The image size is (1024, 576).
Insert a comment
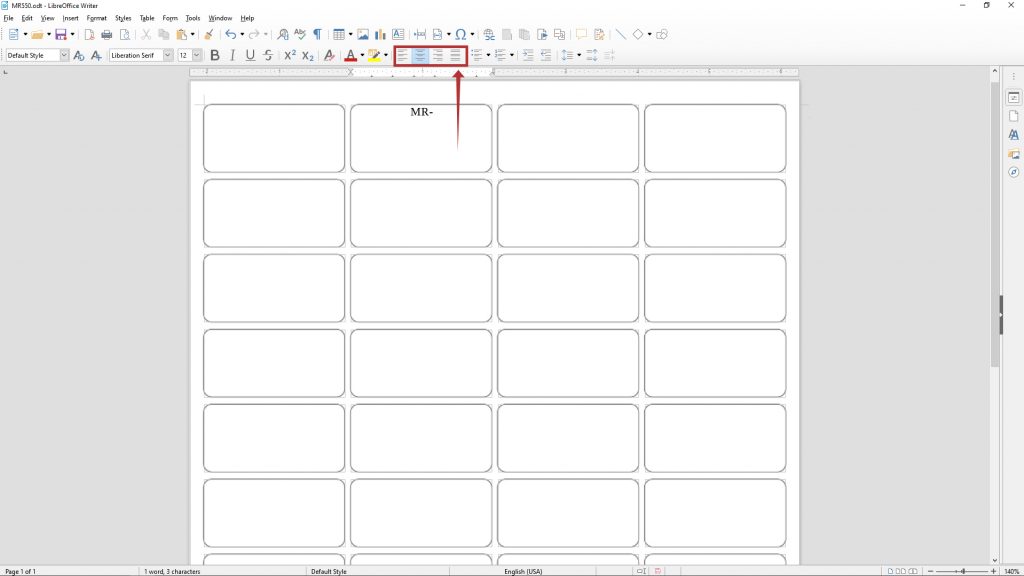581,35
